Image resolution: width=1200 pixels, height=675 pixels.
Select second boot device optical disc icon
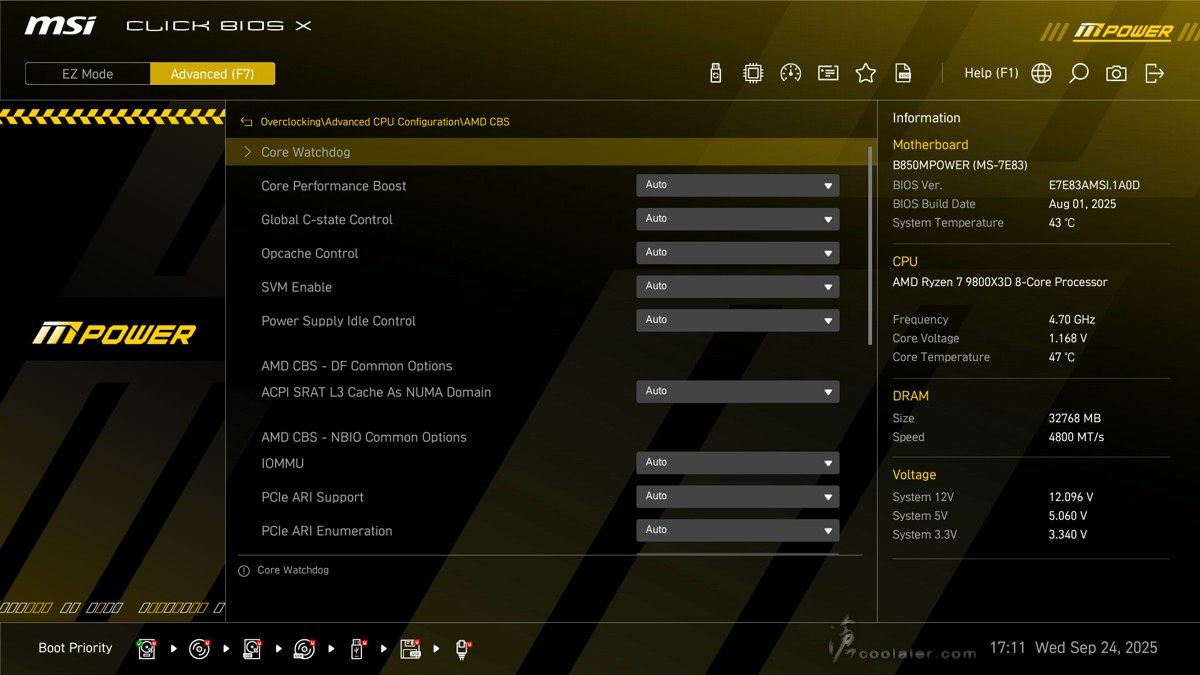coord(200,649)
